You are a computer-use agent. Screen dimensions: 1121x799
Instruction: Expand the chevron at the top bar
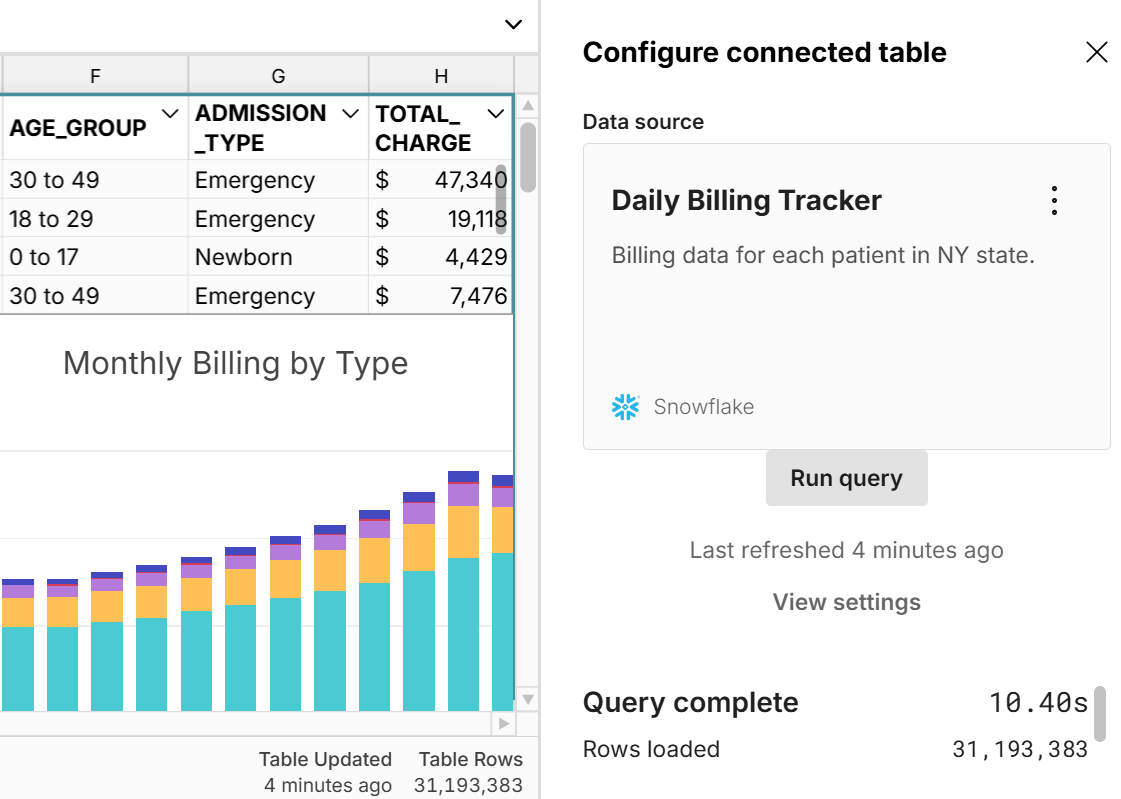click(513, 24)
